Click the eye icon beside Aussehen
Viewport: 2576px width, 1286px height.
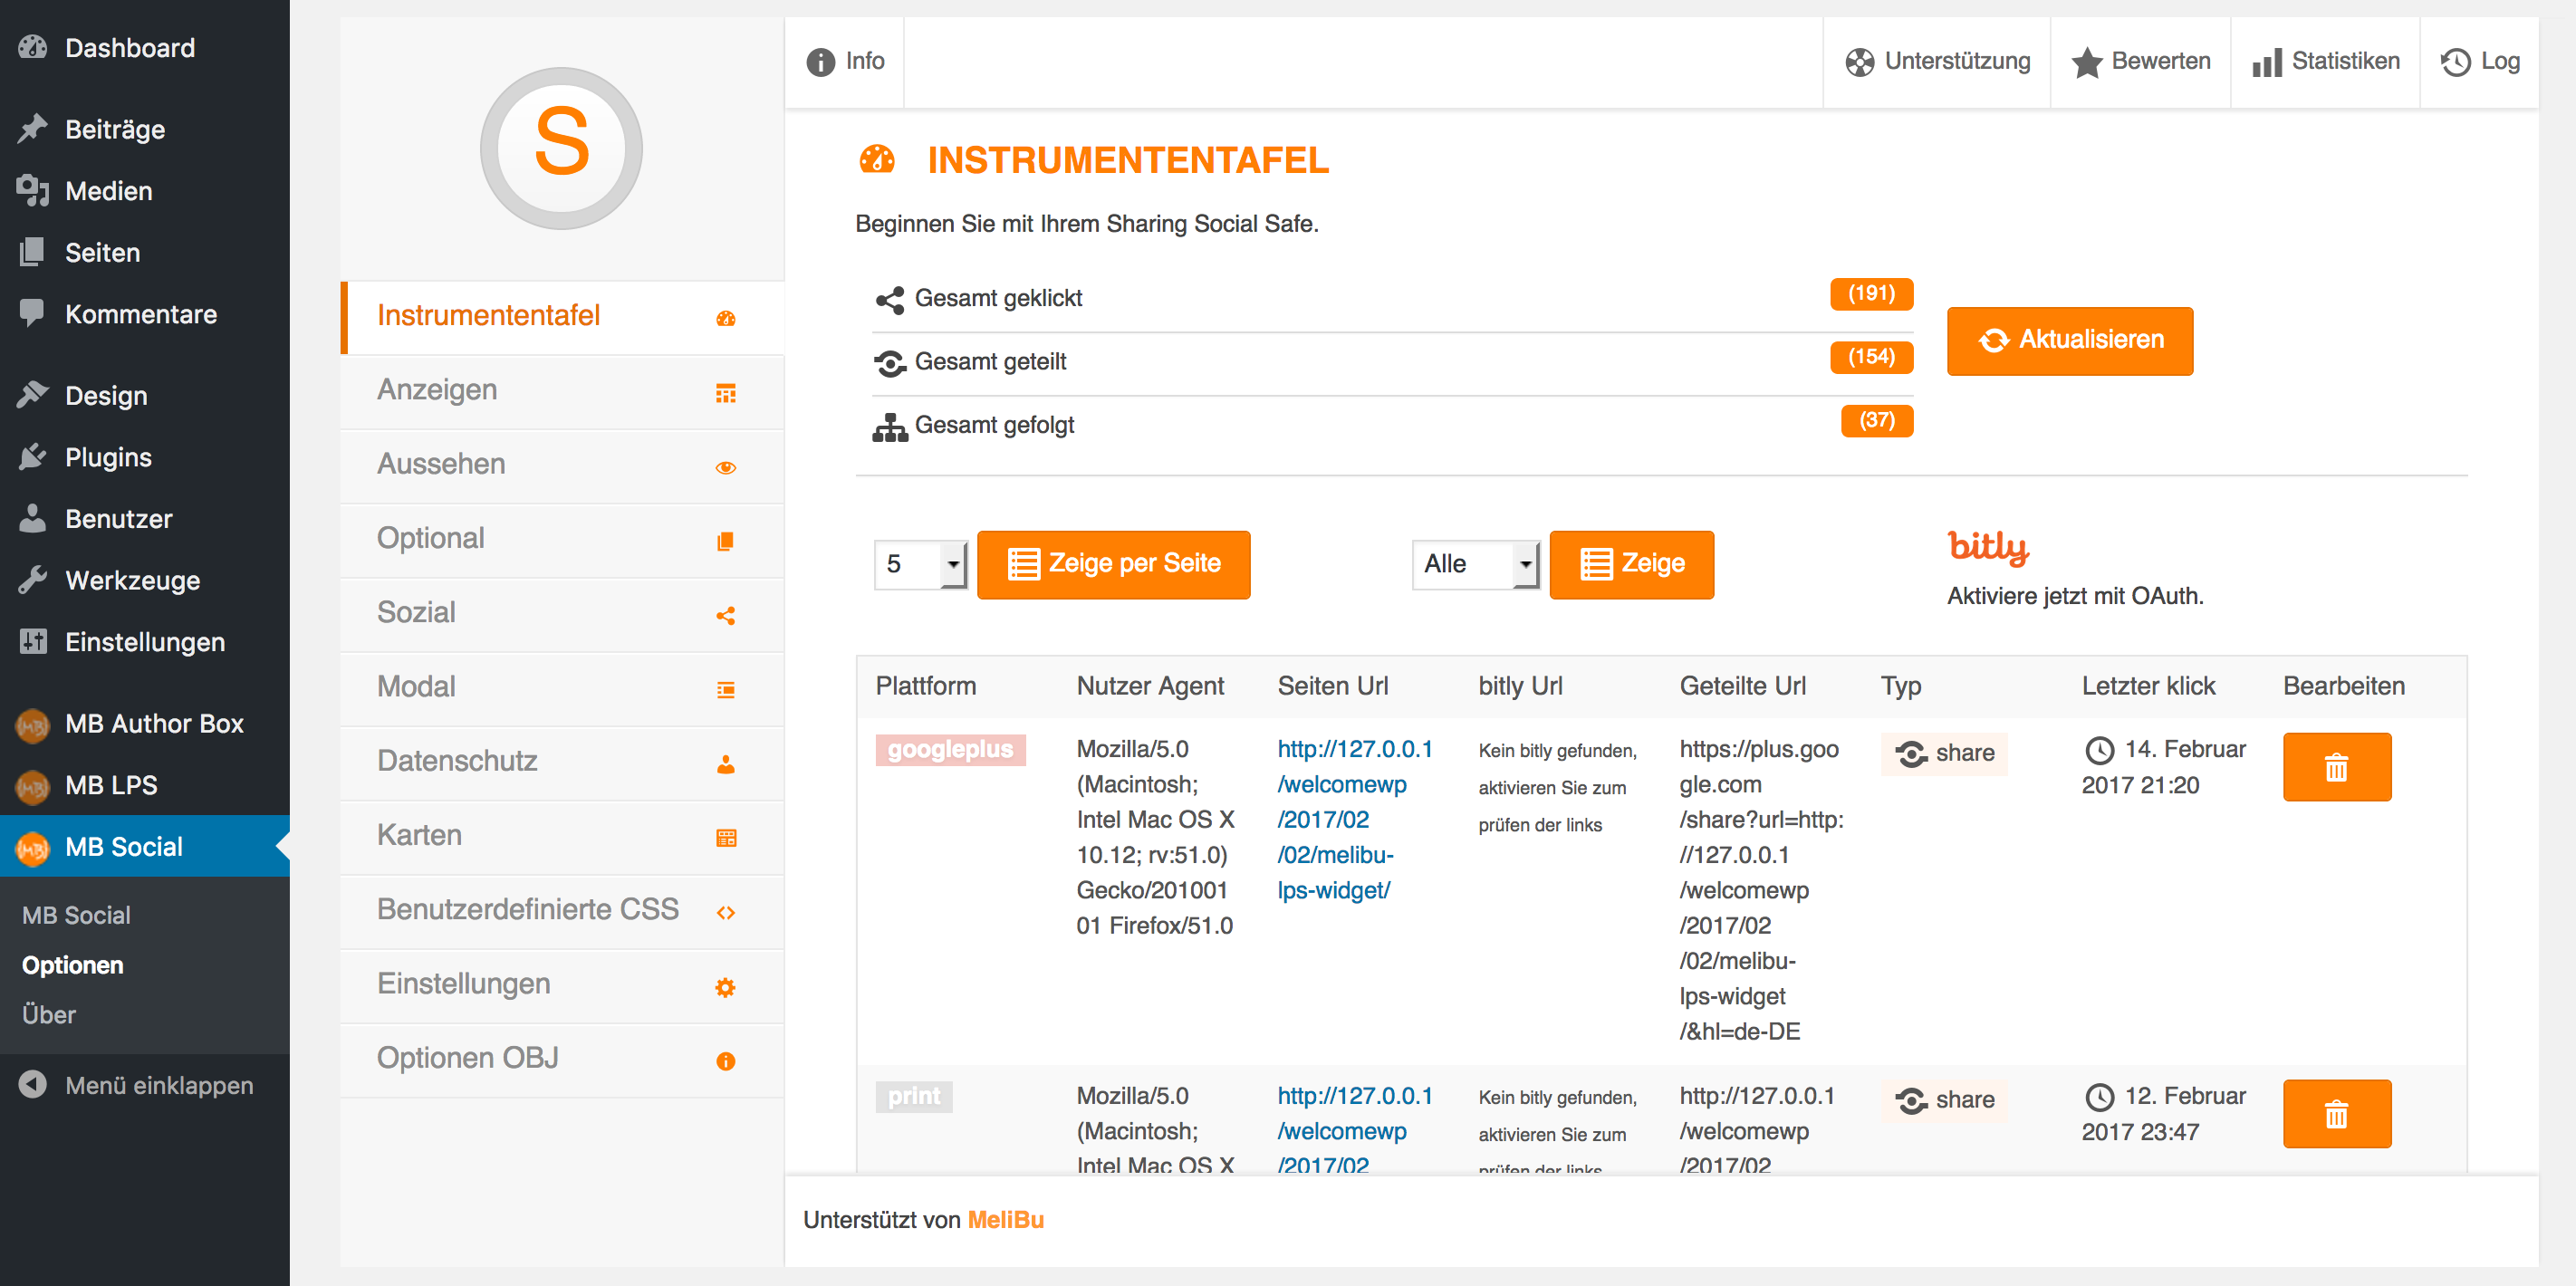pos(726,467)
